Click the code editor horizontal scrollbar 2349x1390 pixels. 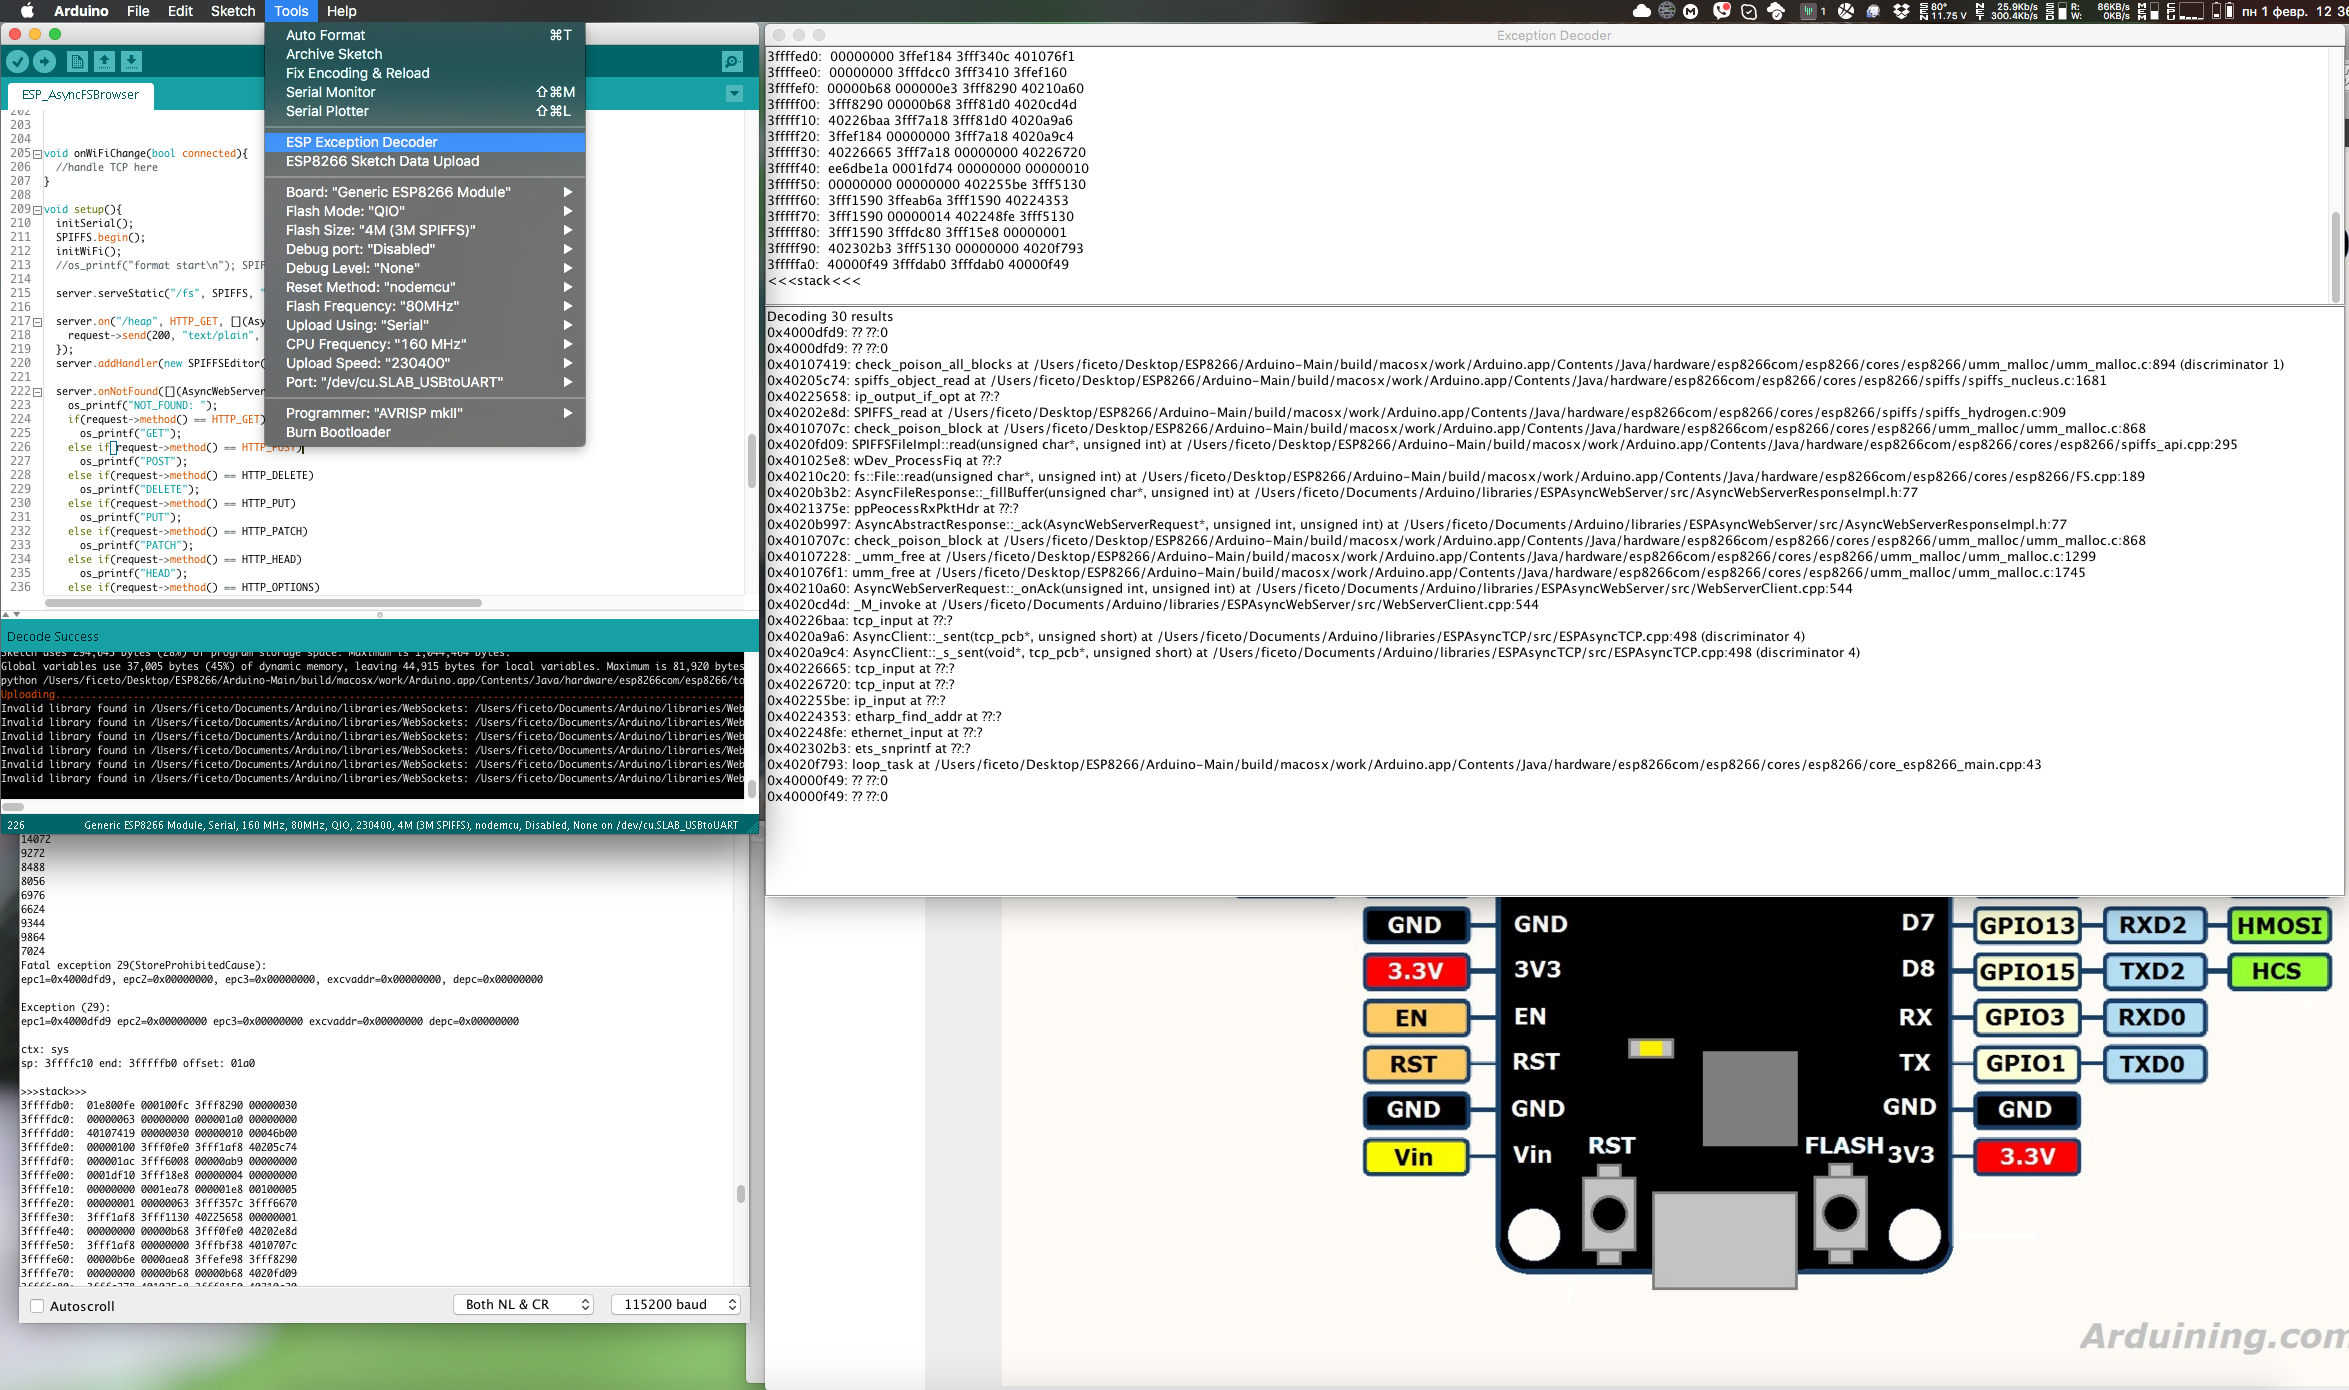coord(265,603)
